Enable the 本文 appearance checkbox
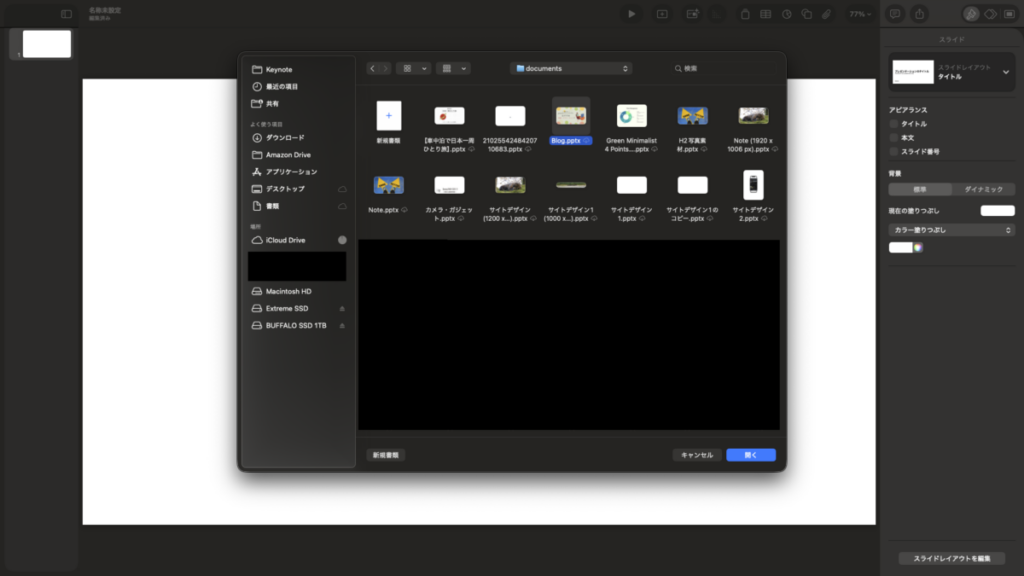 point(892,138)
